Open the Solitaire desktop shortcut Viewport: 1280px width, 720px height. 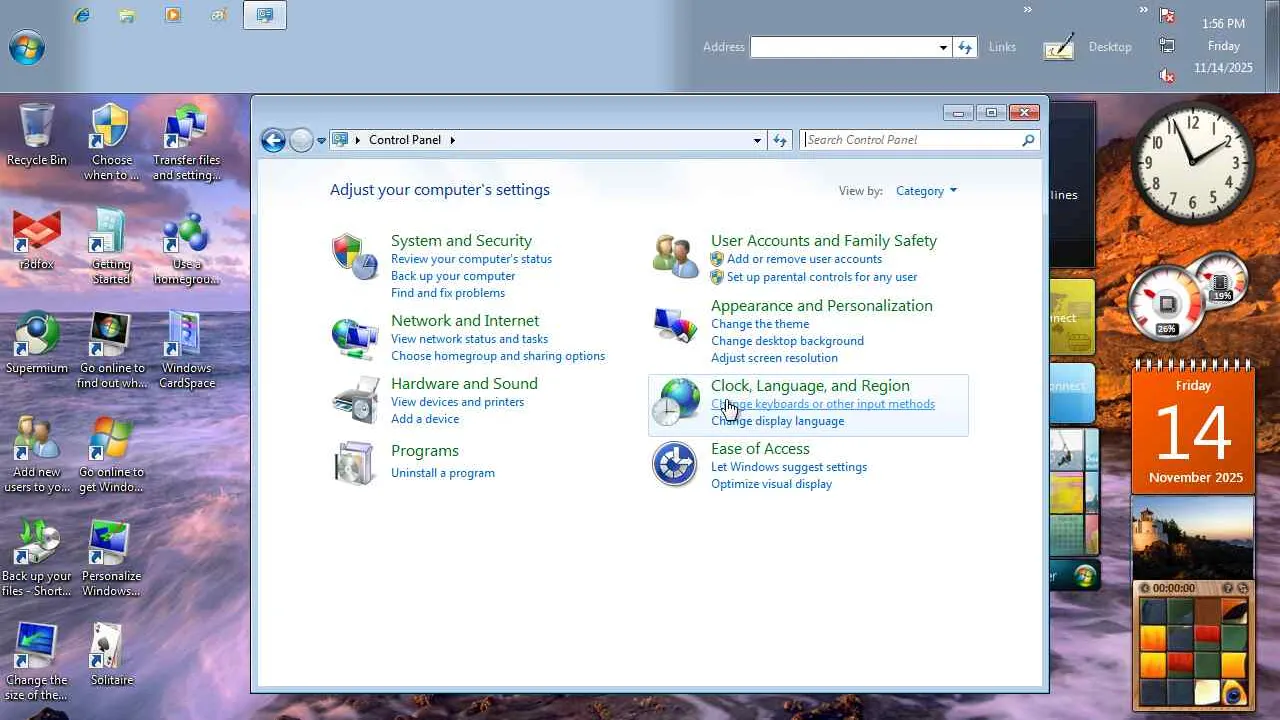112,655
